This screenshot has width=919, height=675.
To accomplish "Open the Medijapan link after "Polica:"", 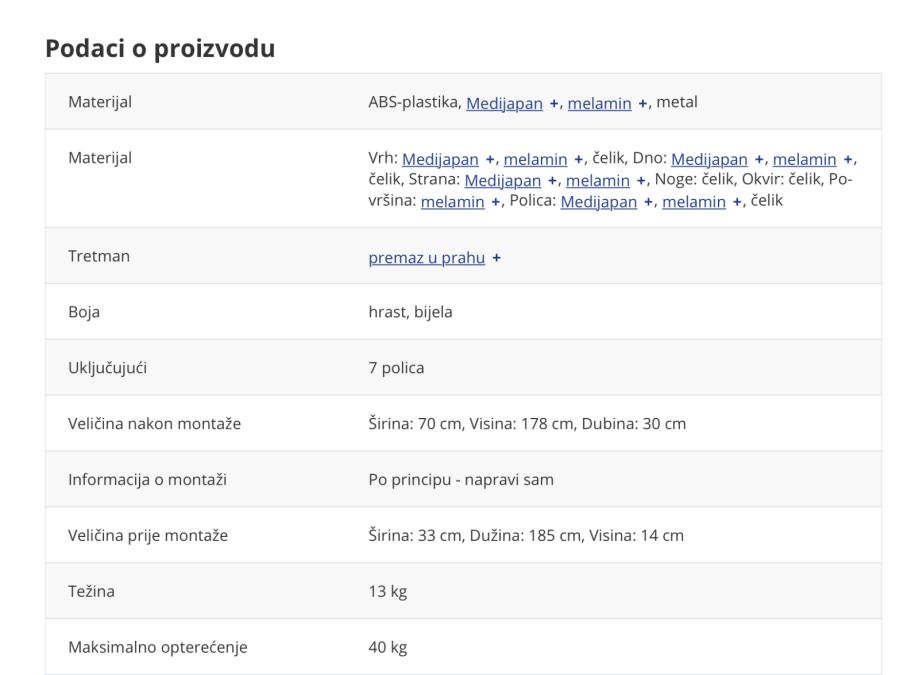I will pyautogui.click(x=598, y=201).
